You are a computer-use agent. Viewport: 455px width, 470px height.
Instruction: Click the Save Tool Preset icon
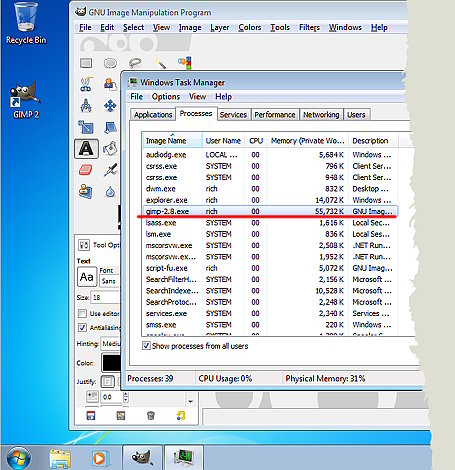pyautogui.click(x=91, y=415)
